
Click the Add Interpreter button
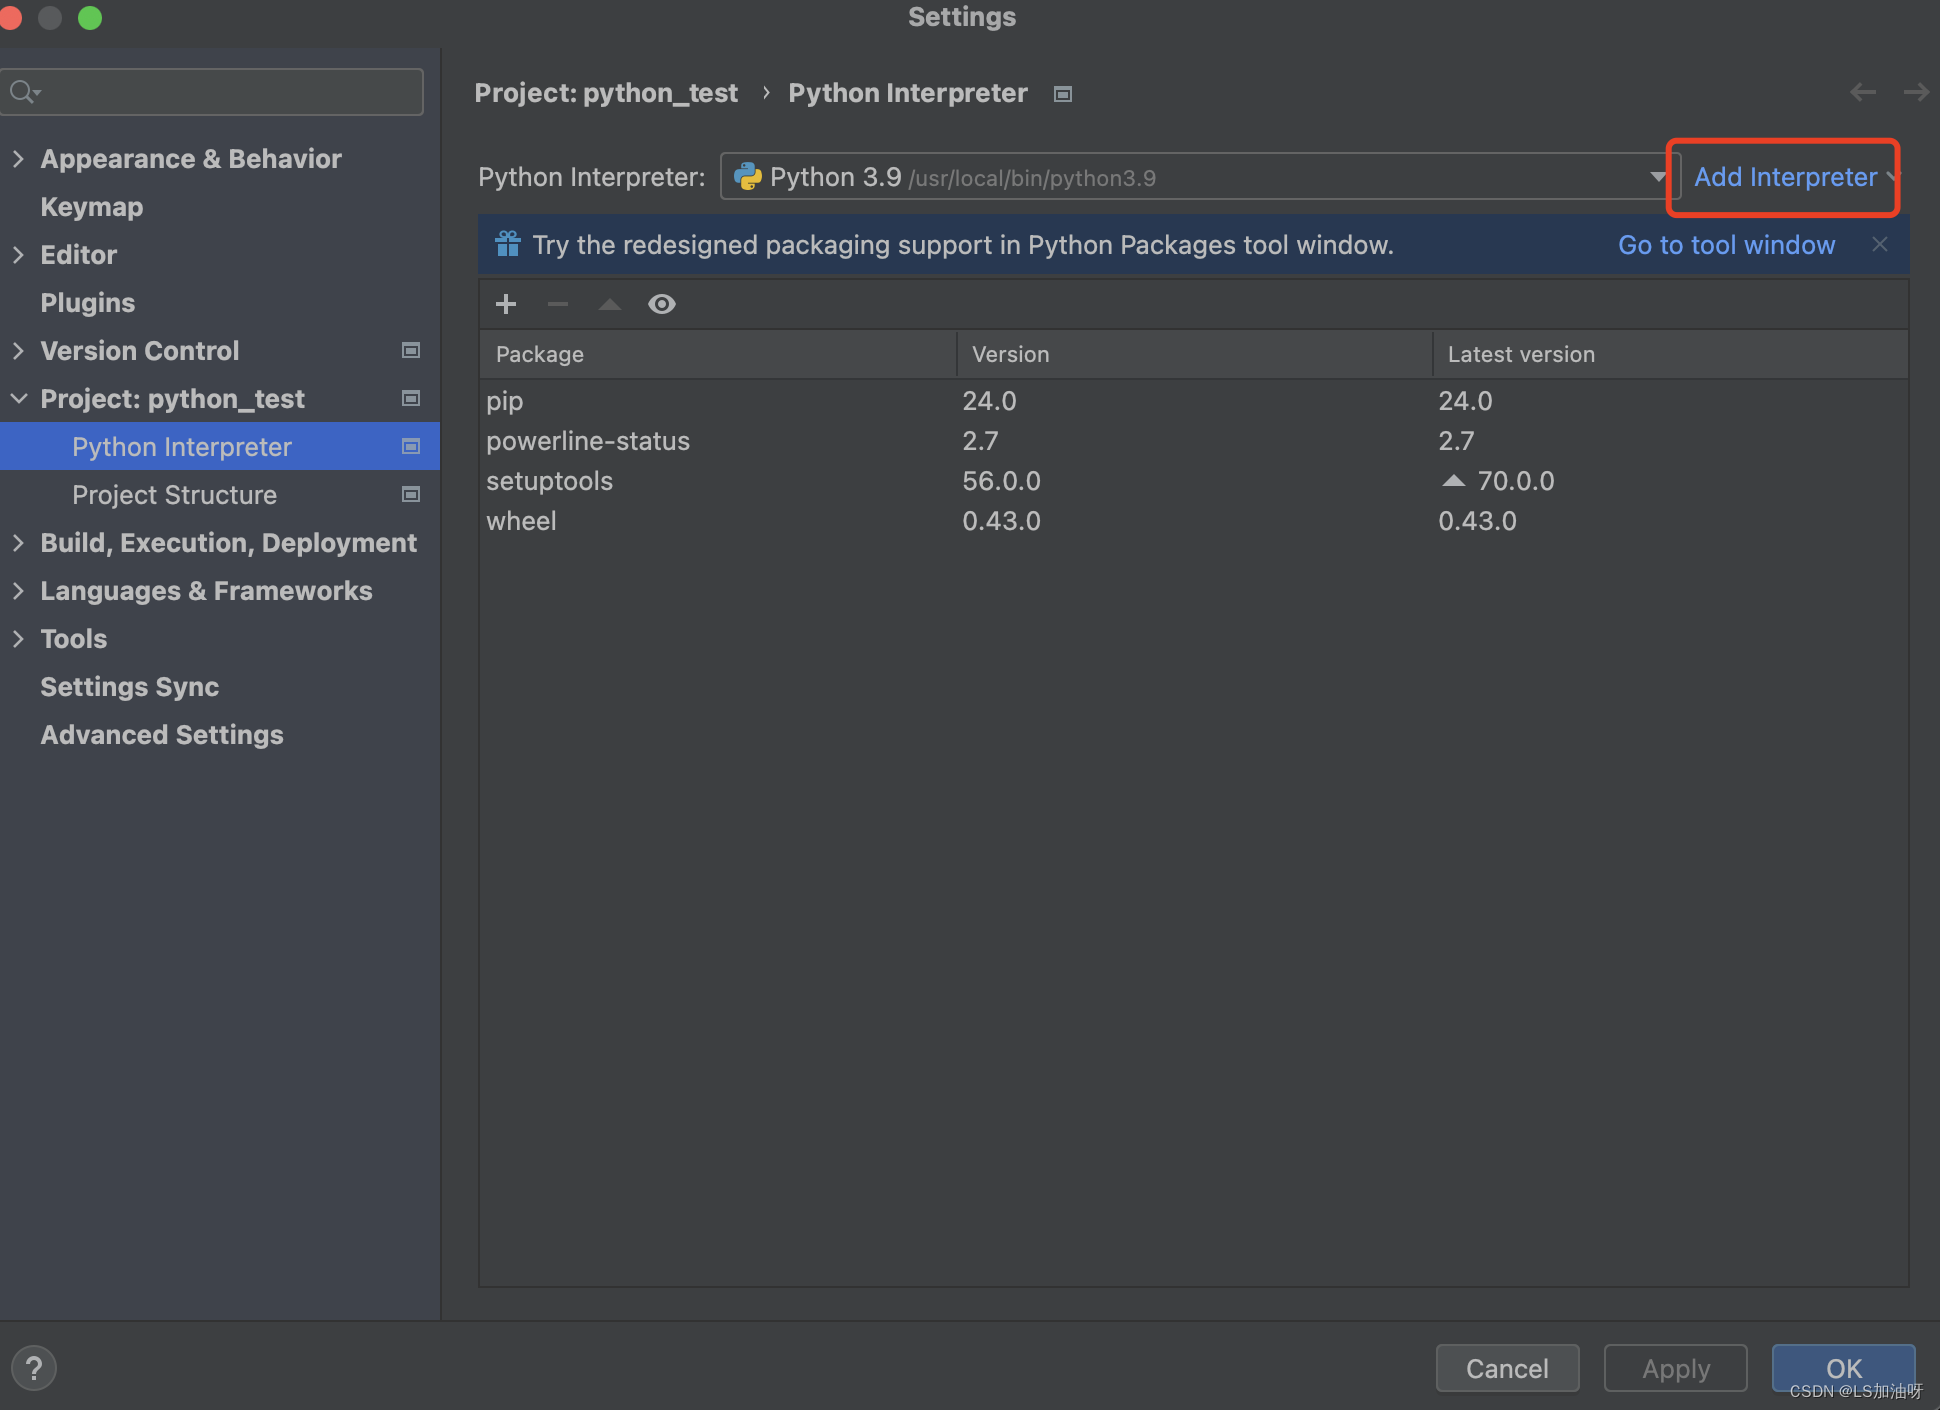pos(1789,176)
